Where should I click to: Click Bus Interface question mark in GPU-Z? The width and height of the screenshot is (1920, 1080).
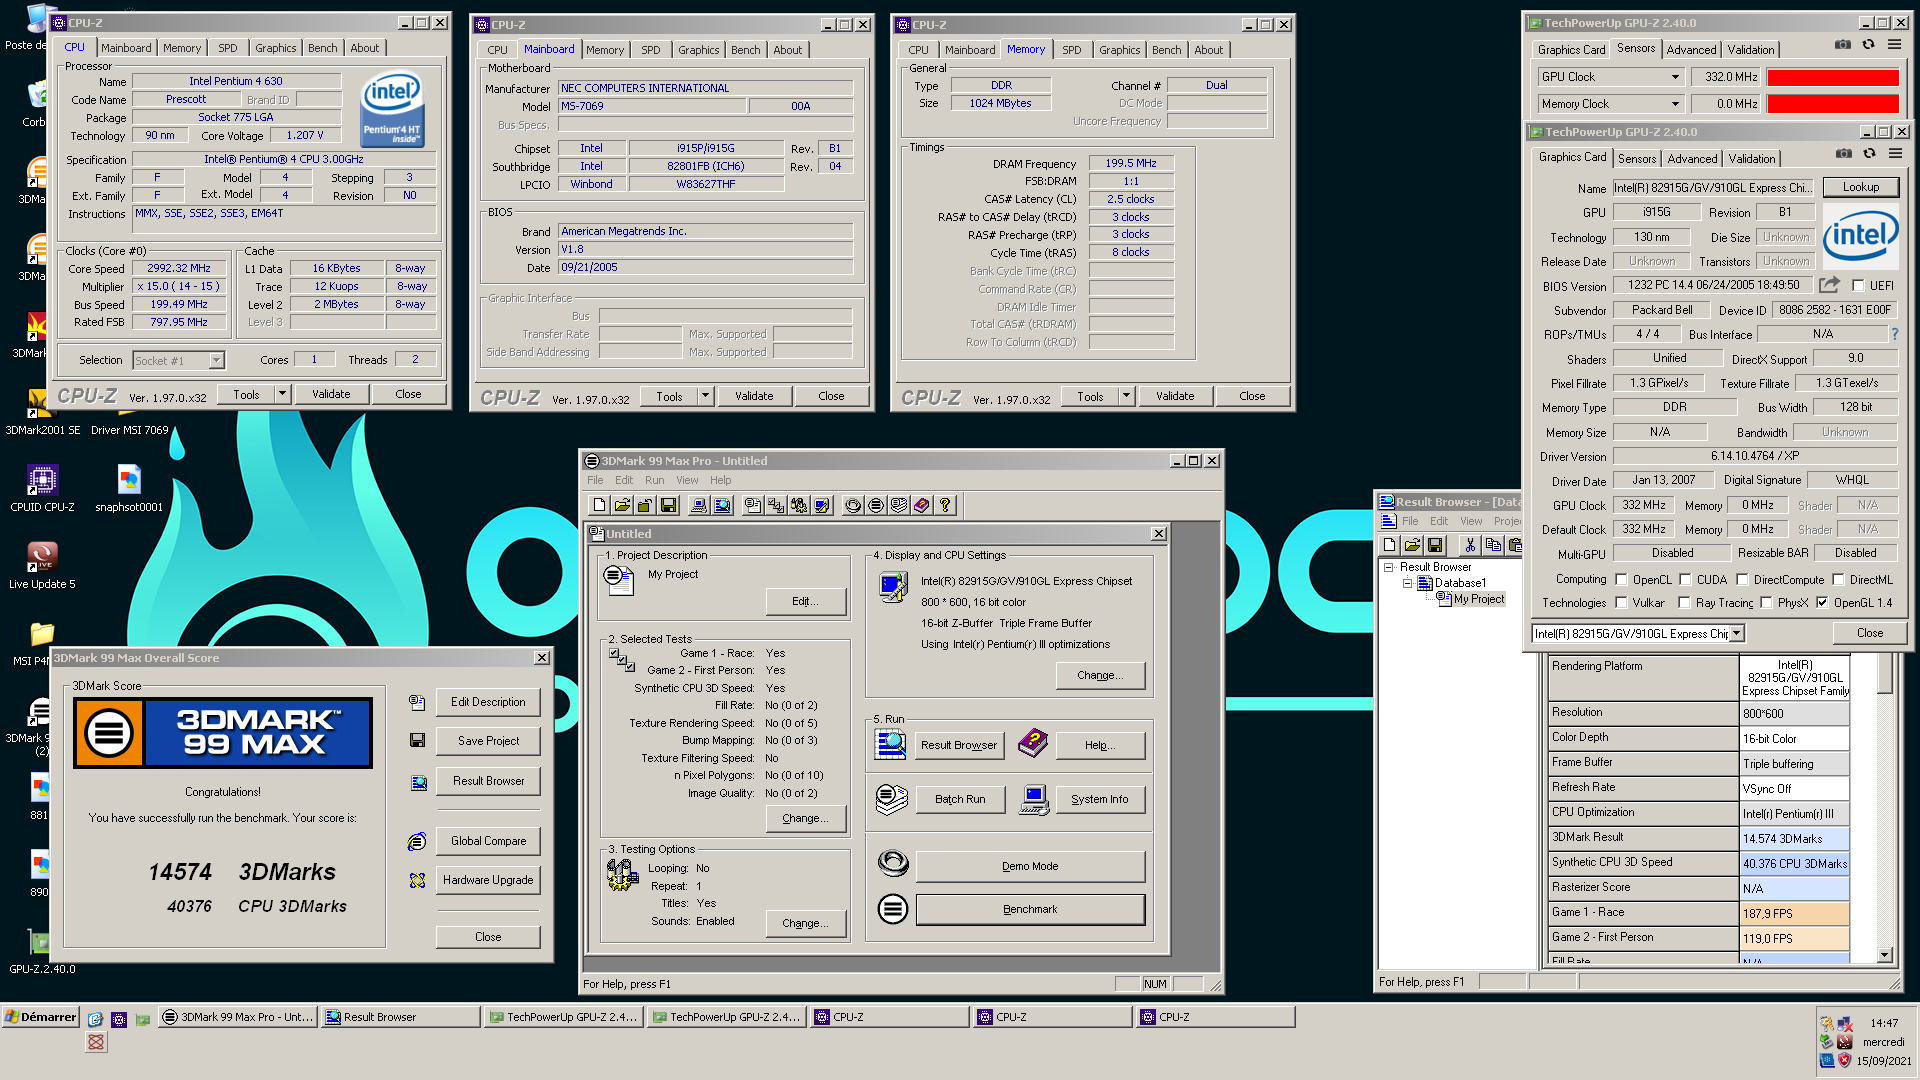[x=1894, y=334]
